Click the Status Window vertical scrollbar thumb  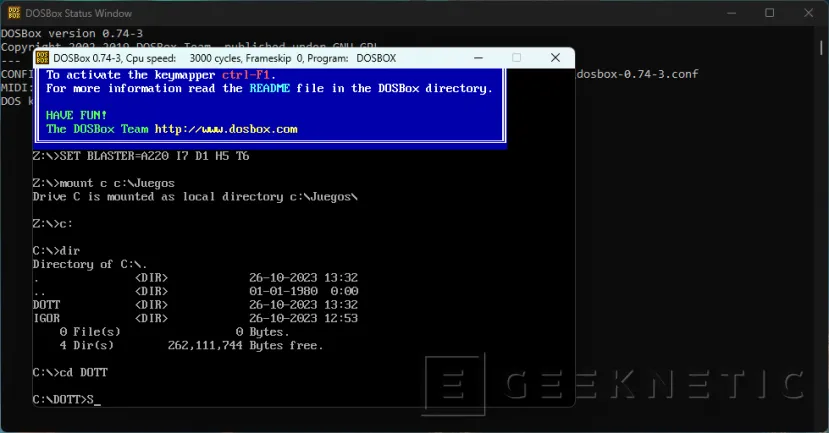click(x=821, y=48)
